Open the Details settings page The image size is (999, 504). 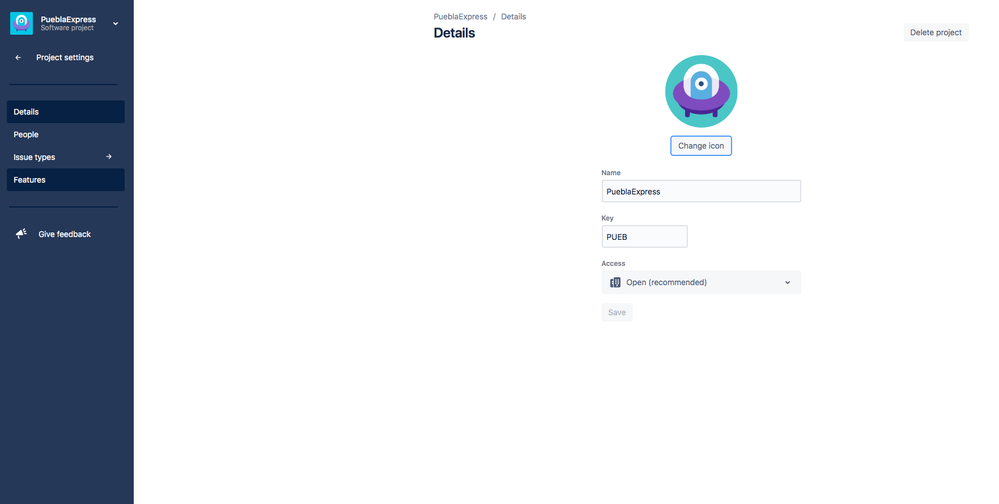tap(66, 112)
